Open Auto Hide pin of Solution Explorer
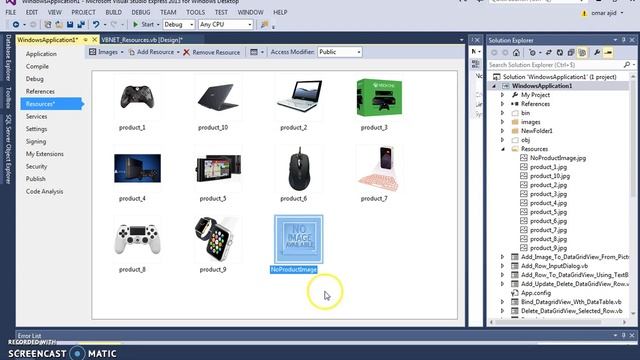This screenshot has height=360, width=640. [x=624, y=40]
